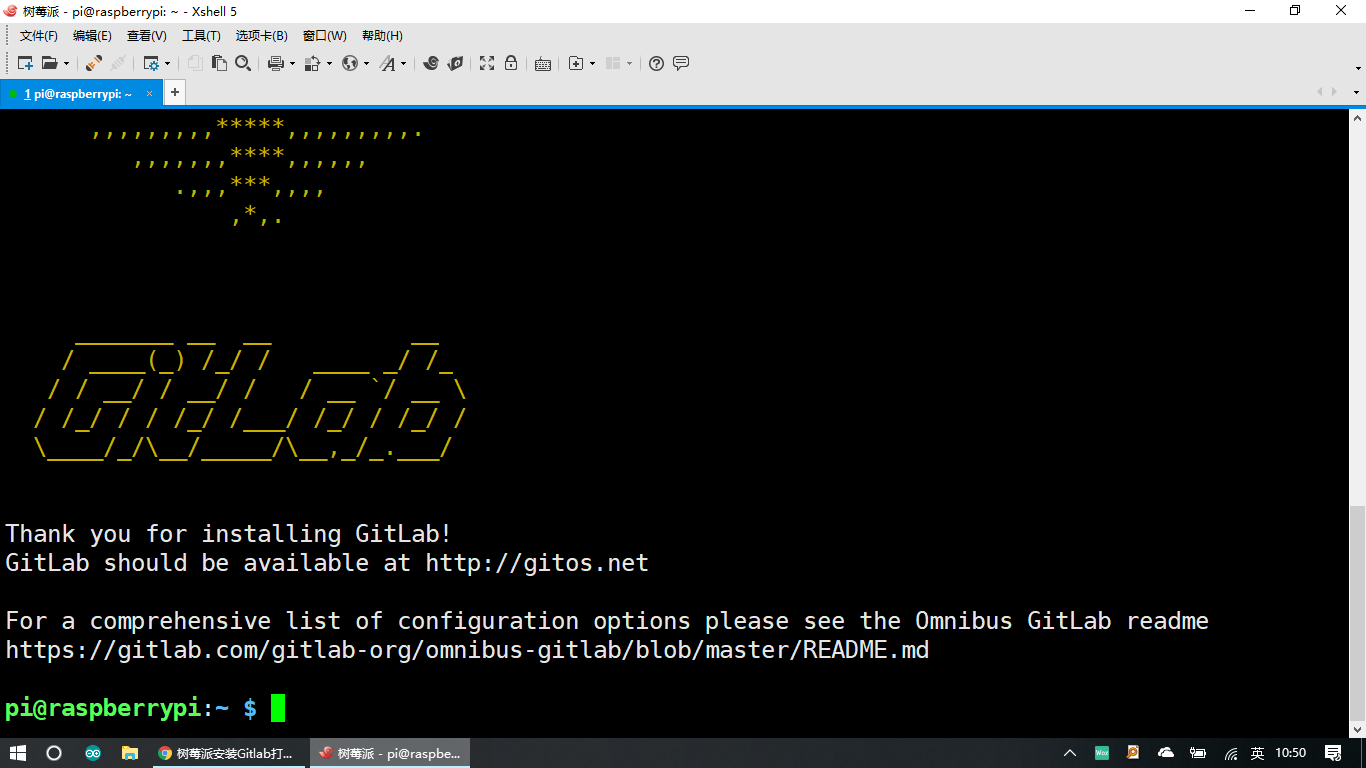Image resolution: width=1366 pixels, height=768 pixels.
Task: Click the Copy icon in toolbar
Action: tap(195, 63)
